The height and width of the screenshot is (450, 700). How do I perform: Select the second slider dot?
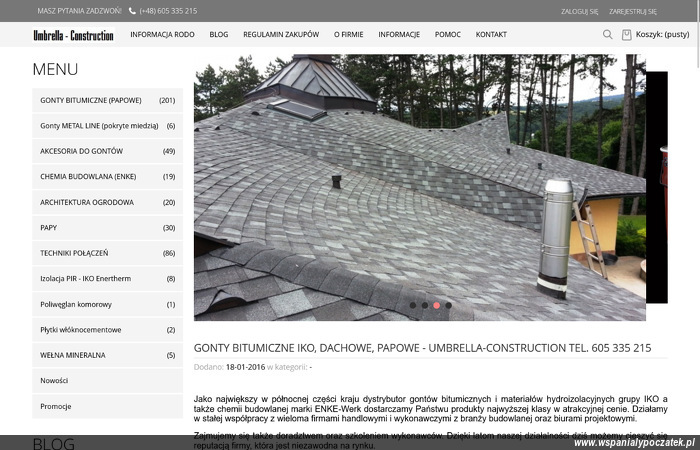(425, 305)
